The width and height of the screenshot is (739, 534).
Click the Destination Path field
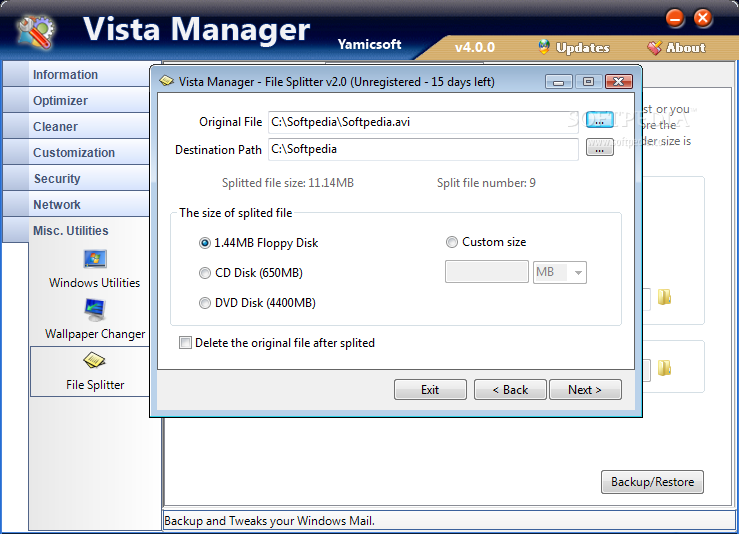tap(423, 149)
